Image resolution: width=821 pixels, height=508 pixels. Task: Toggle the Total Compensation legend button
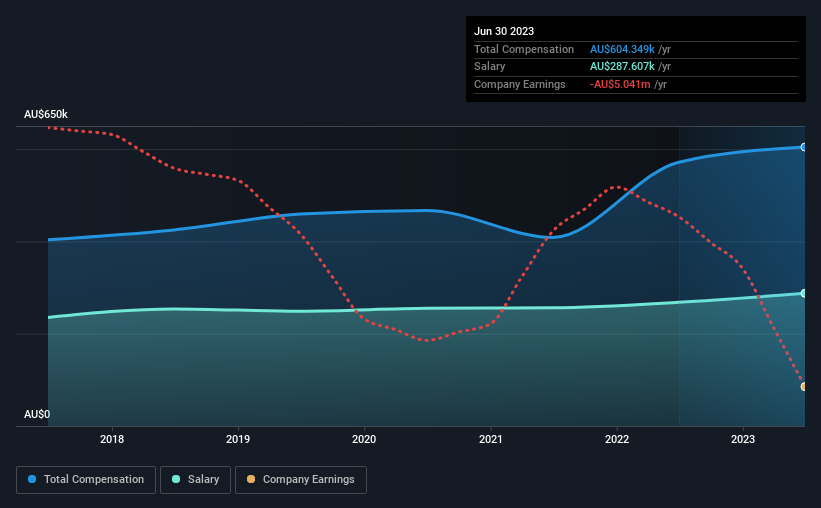pos(86,480)
